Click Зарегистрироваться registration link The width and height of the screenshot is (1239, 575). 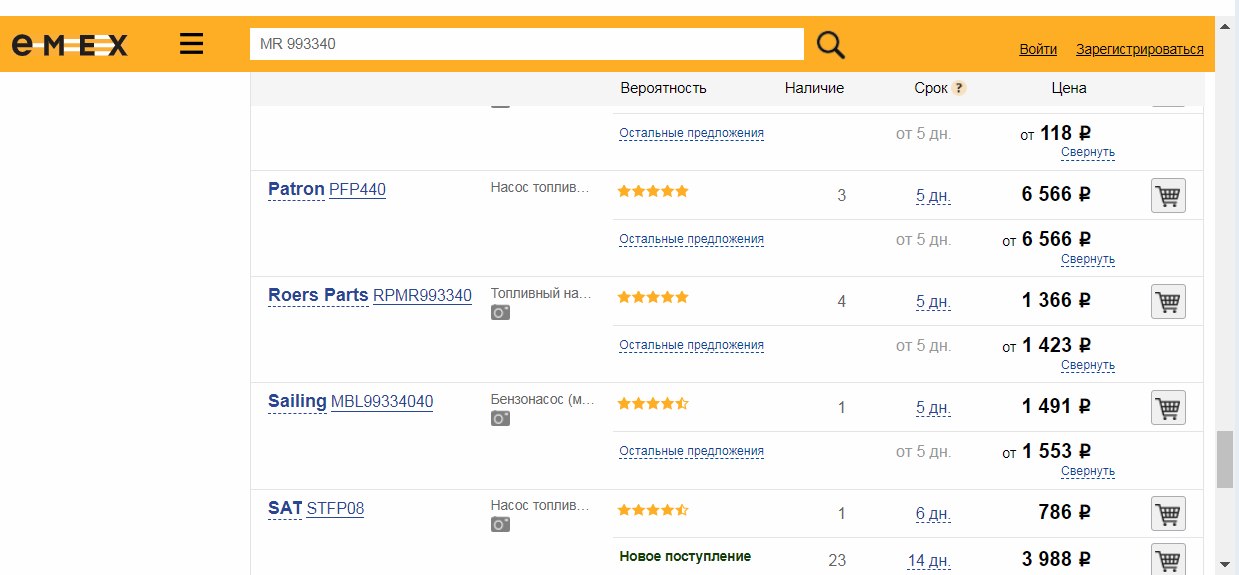pyautogui.click(x=1139, y=49)
